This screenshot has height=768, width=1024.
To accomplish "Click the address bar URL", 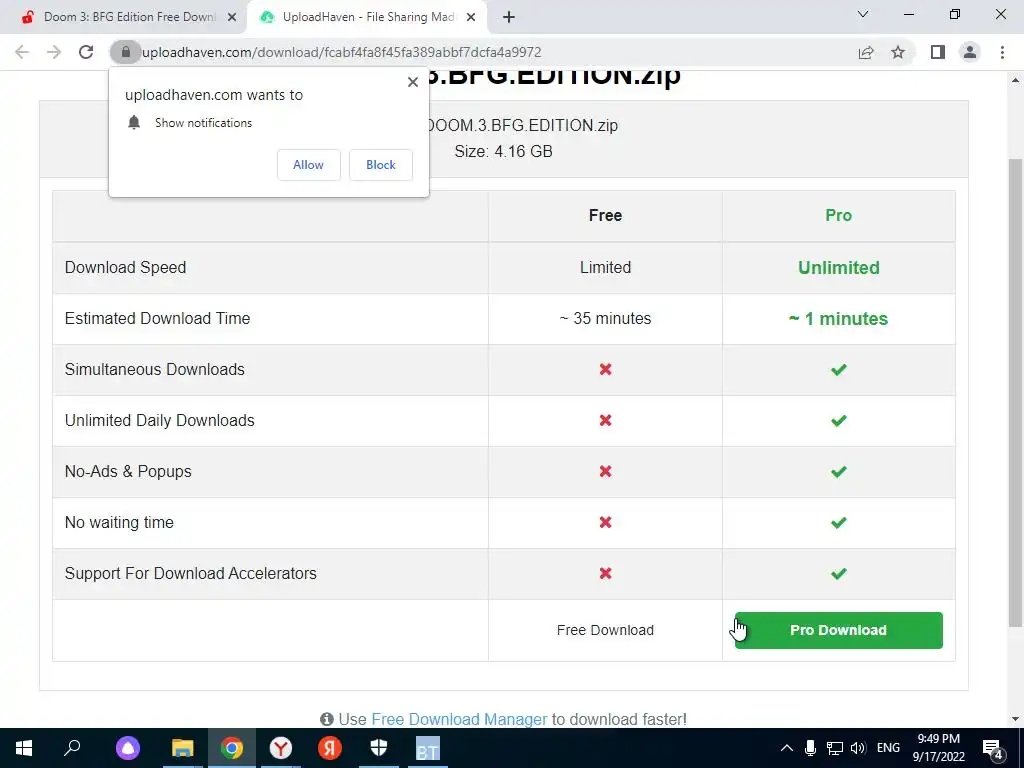I will click(342, 52).
